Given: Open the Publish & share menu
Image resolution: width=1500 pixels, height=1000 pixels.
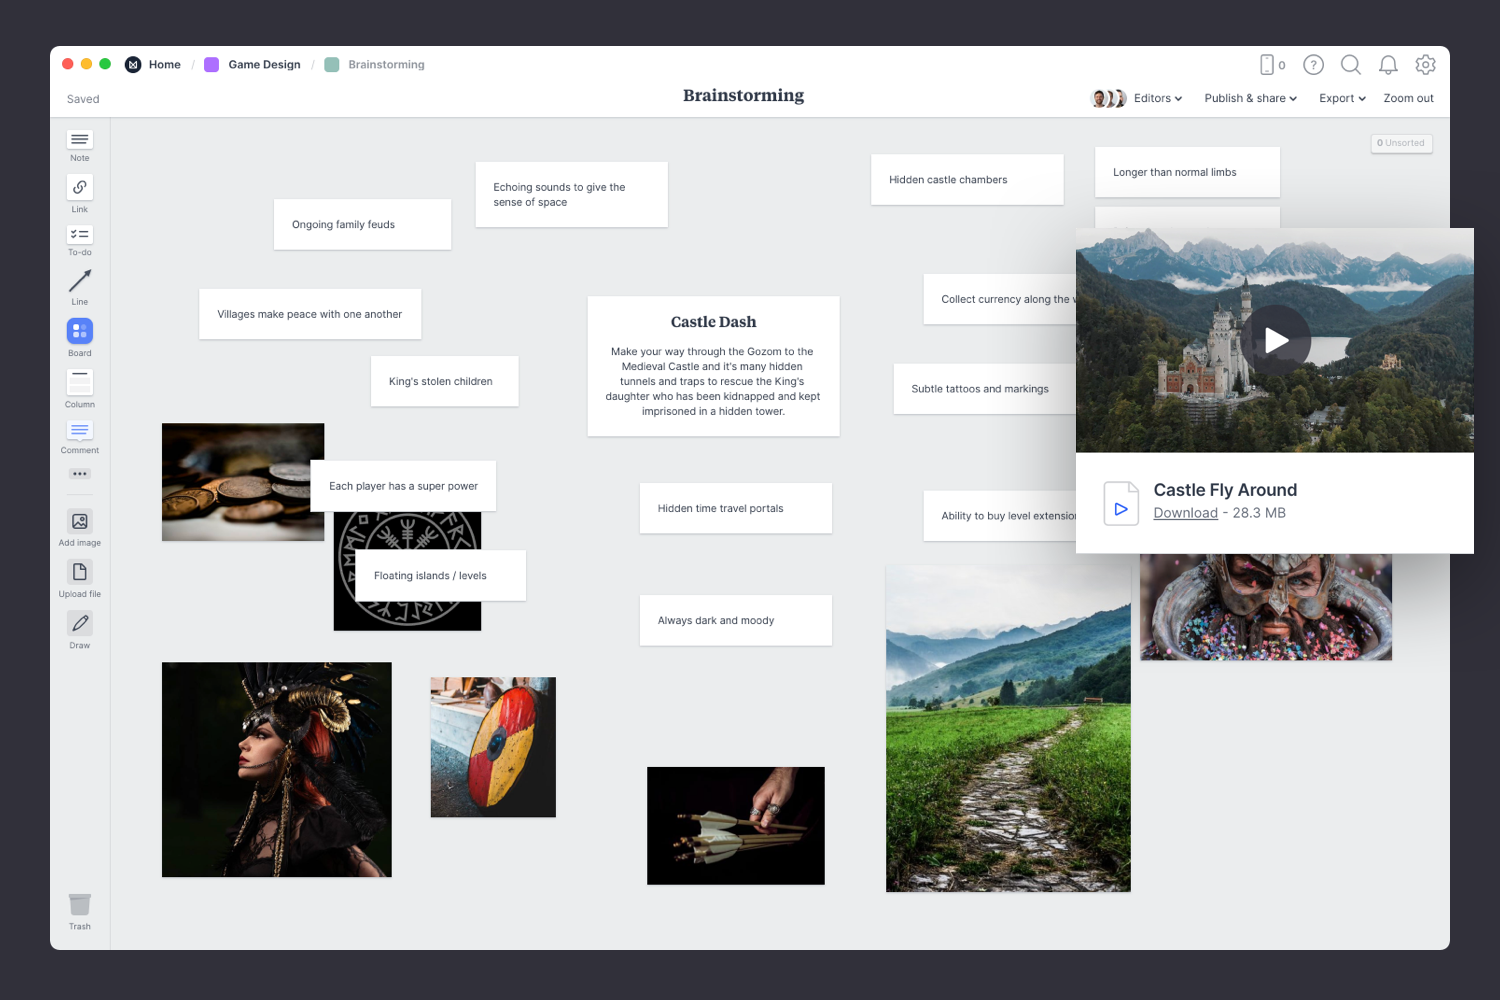Looking at the screenshot, I should (x=1249, y=98).
